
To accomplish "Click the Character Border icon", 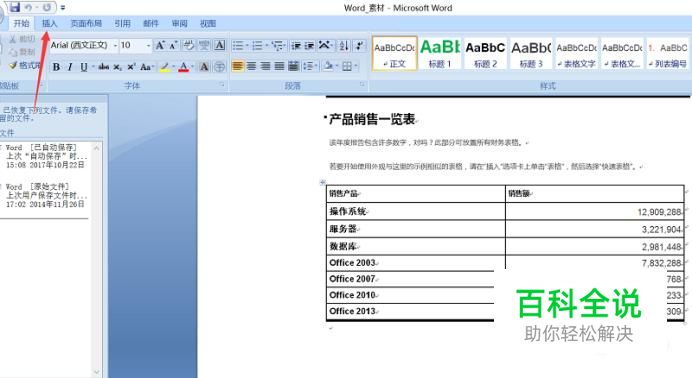I will [x=219, y=45].
